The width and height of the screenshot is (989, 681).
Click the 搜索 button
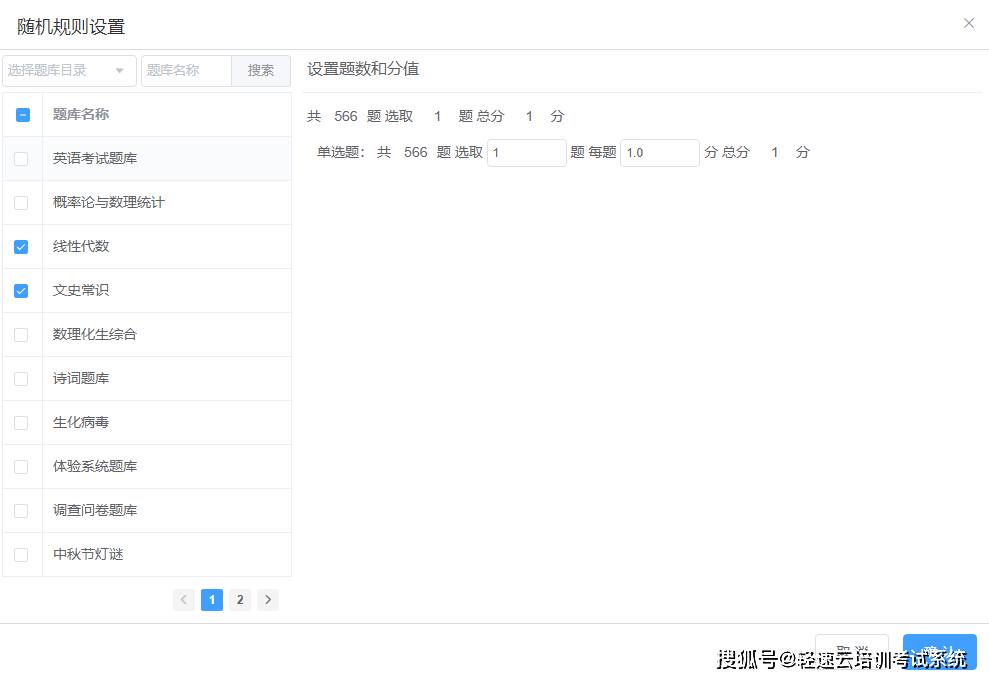[261, 71]
